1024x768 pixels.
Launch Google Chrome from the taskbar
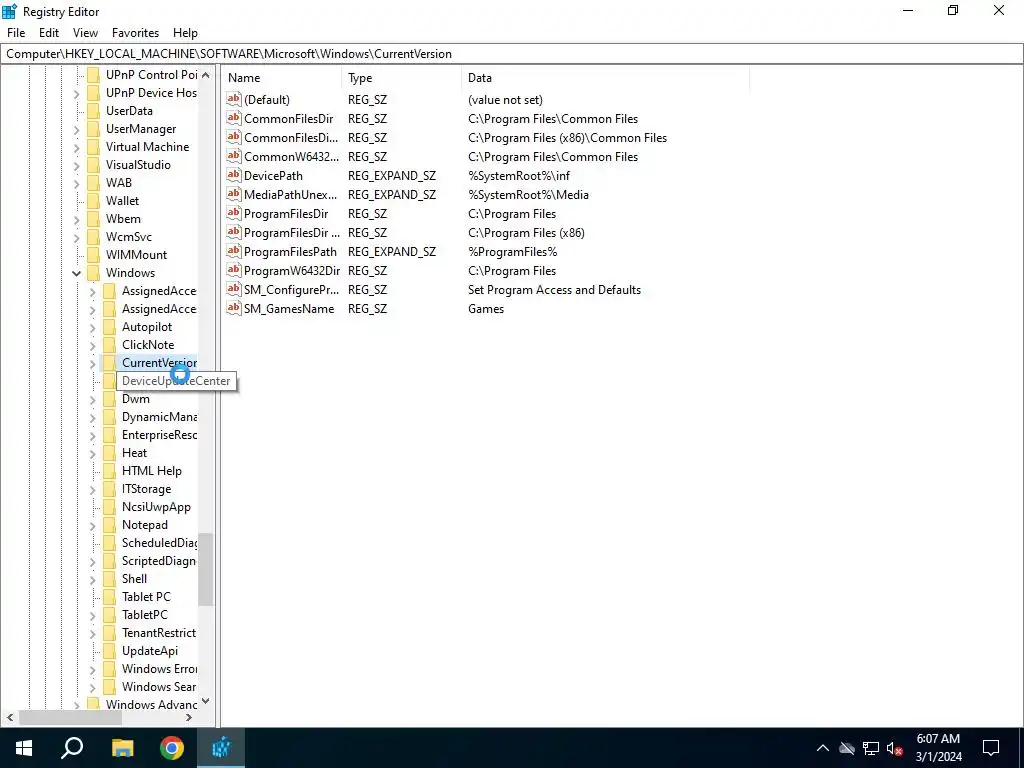click(172, 748)
